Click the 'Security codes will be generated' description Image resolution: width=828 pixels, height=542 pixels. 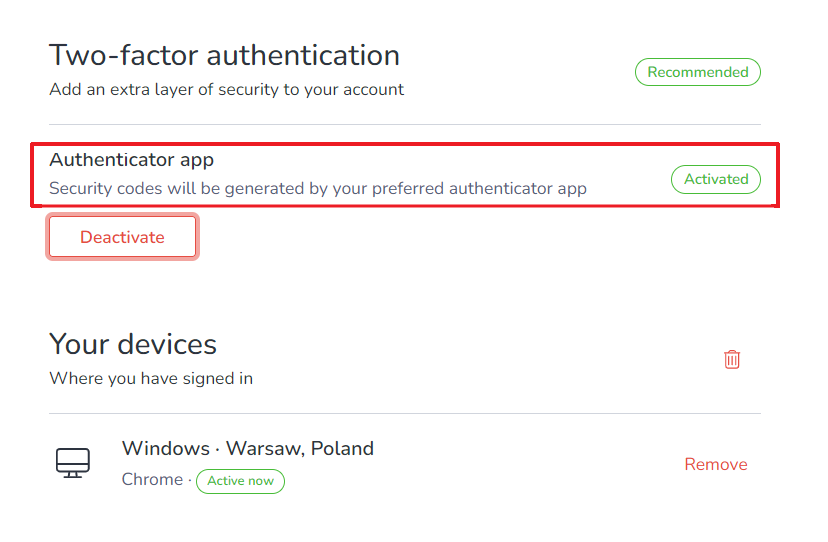(318, 189)
